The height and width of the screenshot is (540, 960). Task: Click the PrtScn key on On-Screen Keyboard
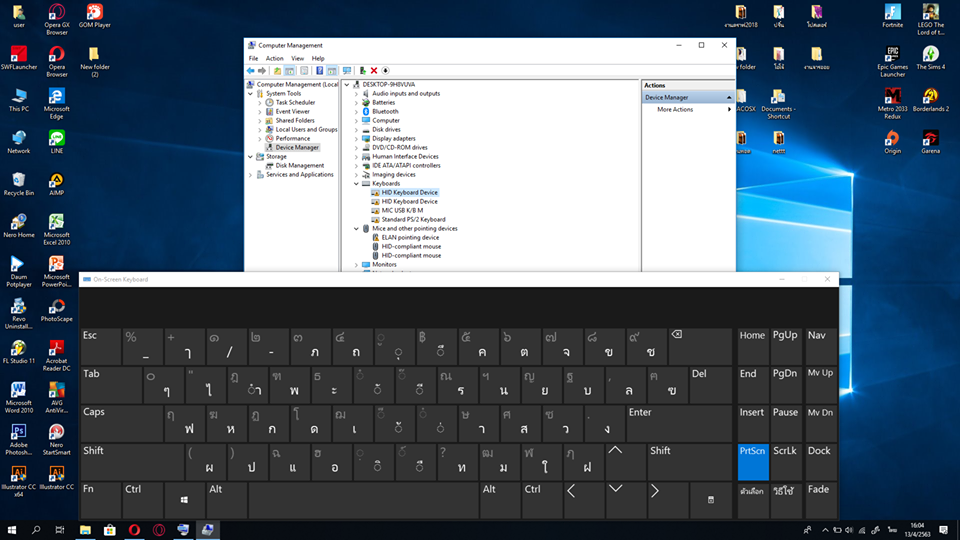(752, 462)
